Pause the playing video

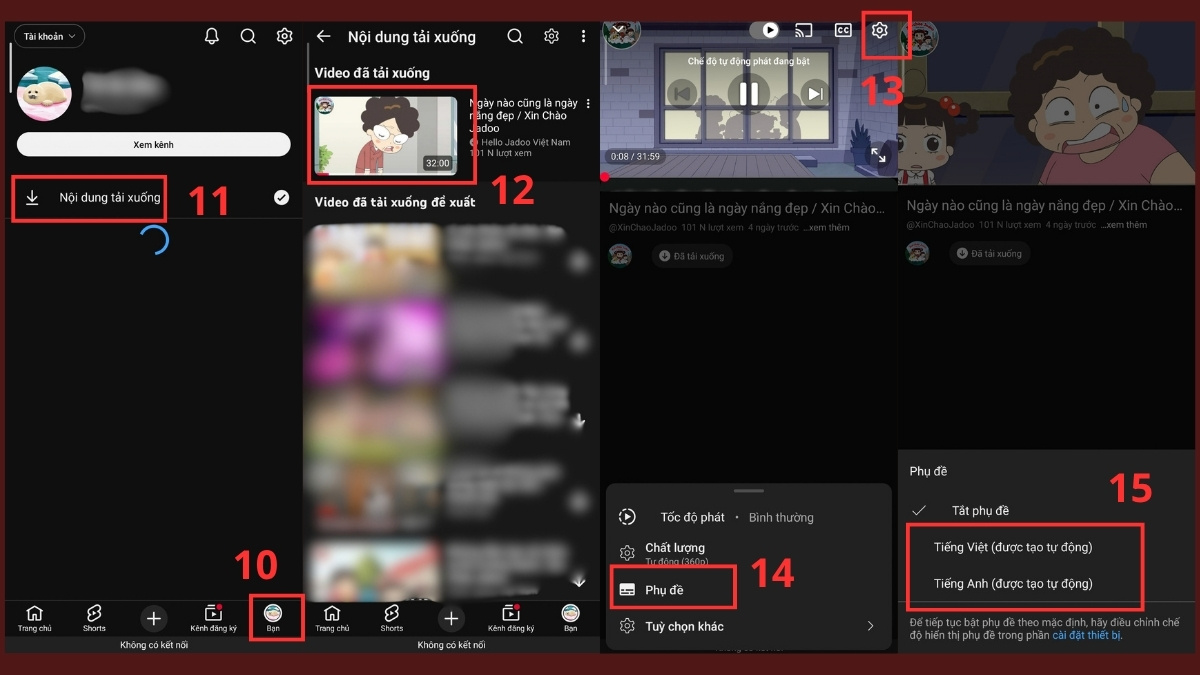748,94
